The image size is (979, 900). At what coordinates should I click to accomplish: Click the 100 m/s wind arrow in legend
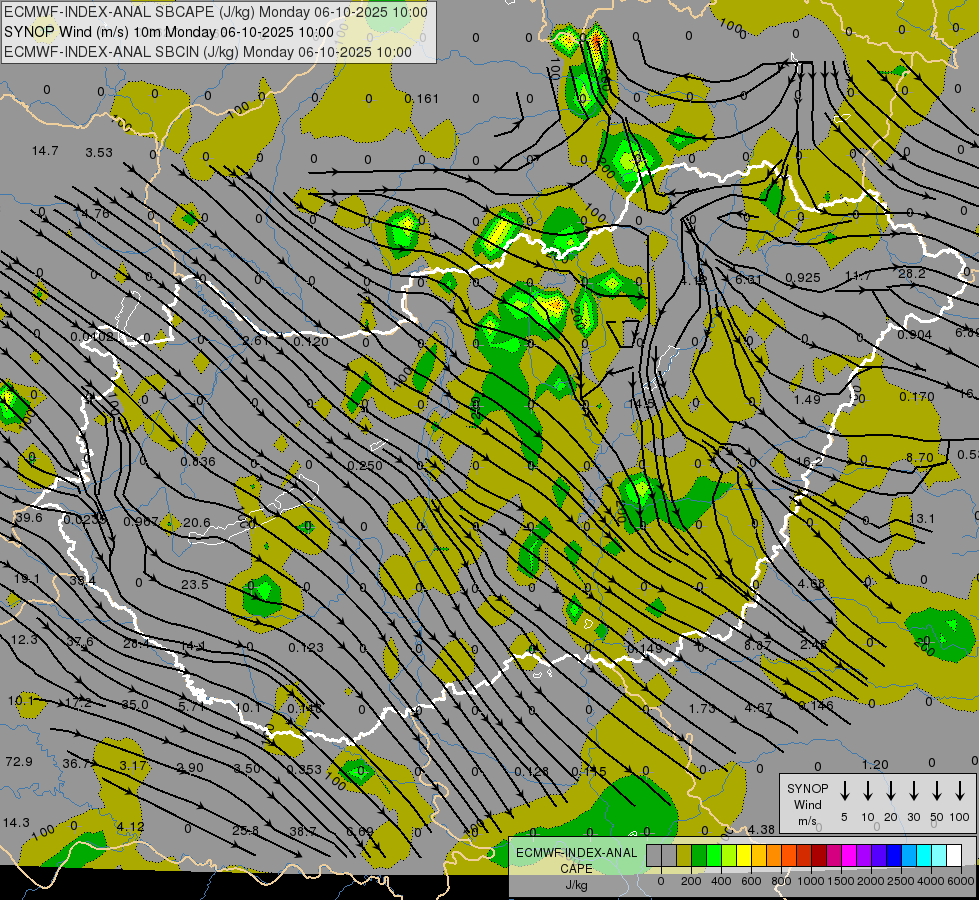960,791
